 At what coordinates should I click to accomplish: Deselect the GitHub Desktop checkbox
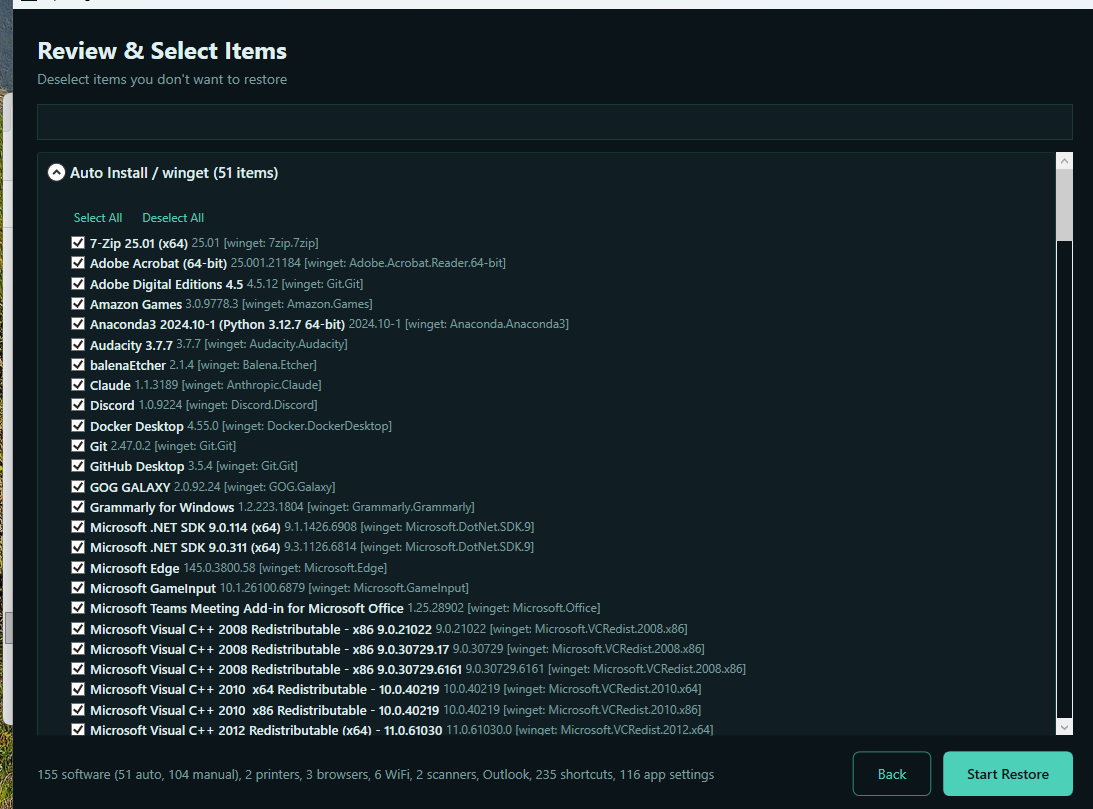[78, 466]
